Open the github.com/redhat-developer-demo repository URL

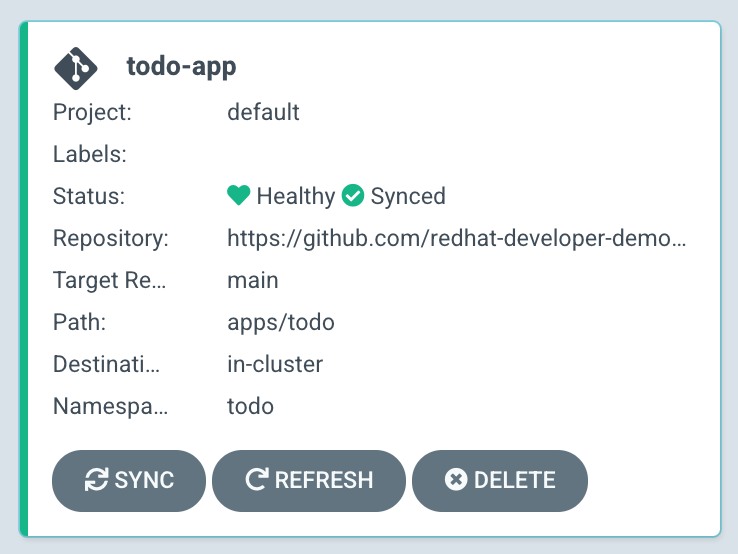point(457,238)
